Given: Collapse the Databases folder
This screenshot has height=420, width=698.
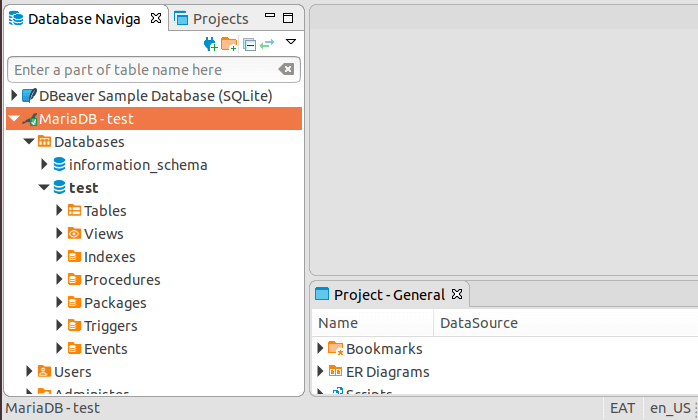Looking at the screenshot, I should click(x=29, y=142).
